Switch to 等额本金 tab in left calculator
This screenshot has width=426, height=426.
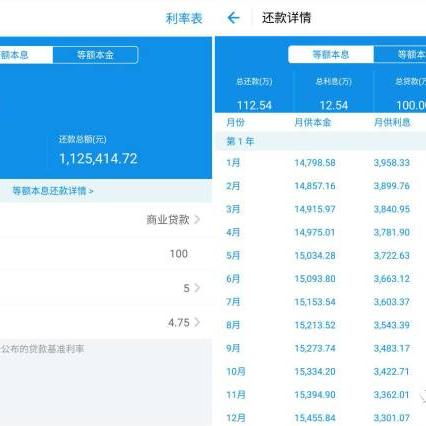tap(95, 55)
